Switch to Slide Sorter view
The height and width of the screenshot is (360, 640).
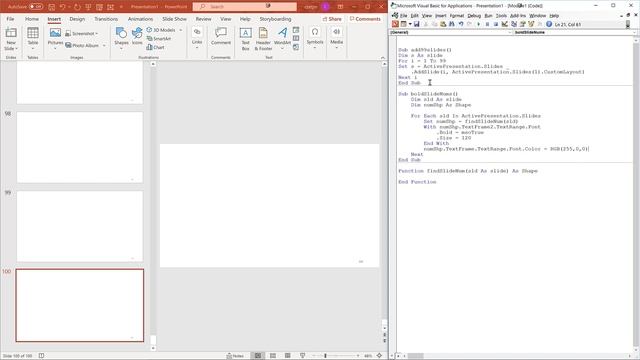pyautogui.click(x=273, y=356)
